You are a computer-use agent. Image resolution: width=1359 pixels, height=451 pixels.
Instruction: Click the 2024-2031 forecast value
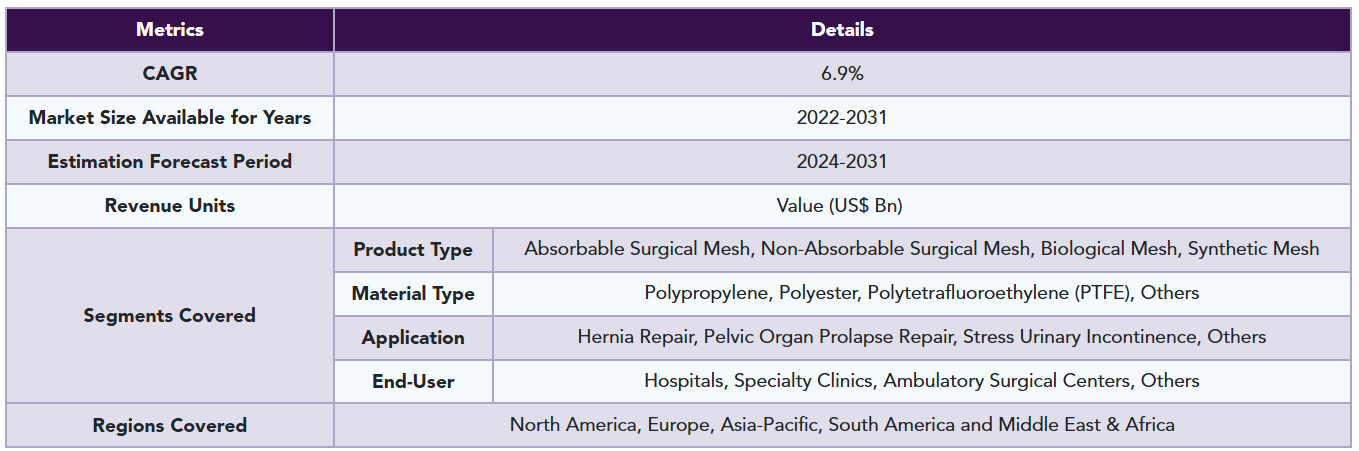pyautogui.click(x=842, y=162)
